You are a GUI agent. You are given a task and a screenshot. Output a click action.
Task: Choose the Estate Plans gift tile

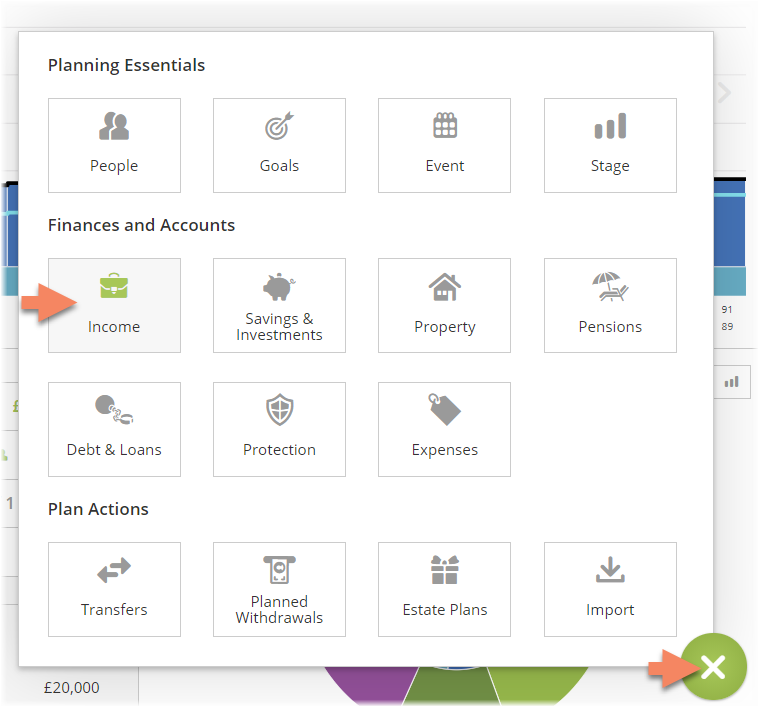[444, 589]
